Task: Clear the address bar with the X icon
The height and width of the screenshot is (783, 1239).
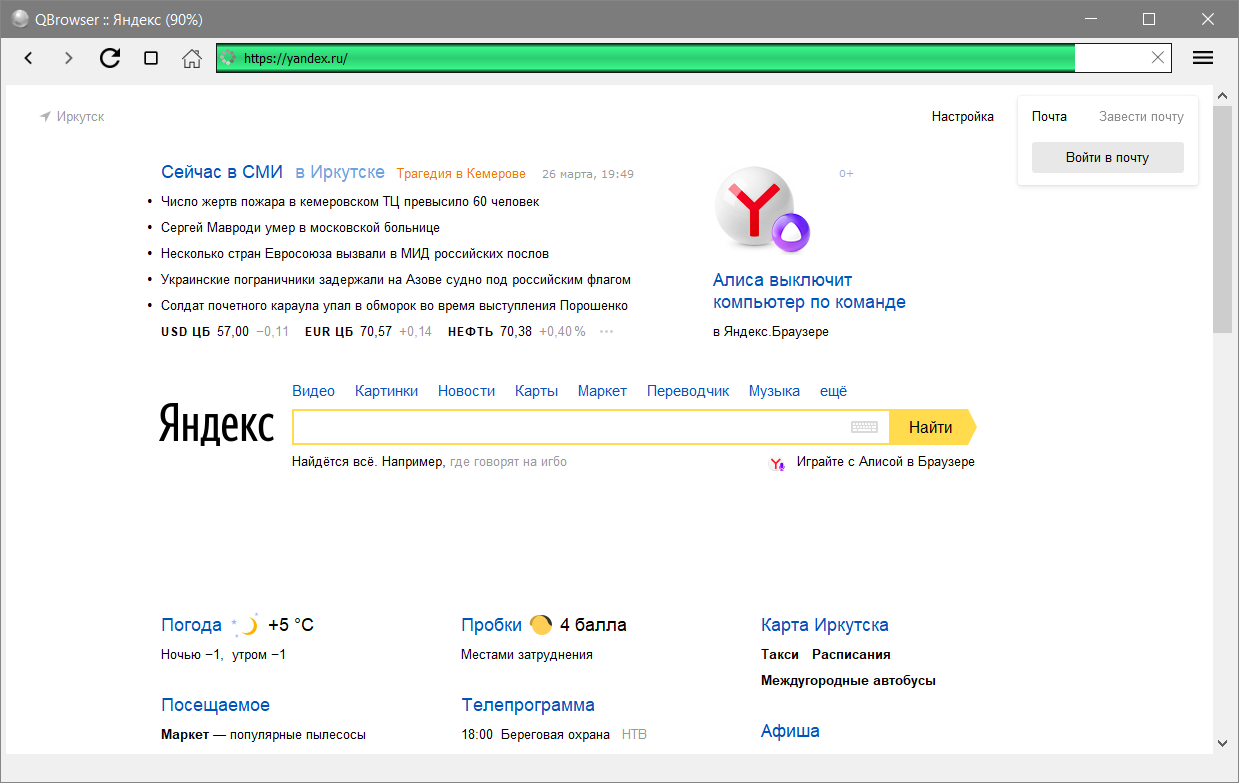Action: tap(1158, 58)
